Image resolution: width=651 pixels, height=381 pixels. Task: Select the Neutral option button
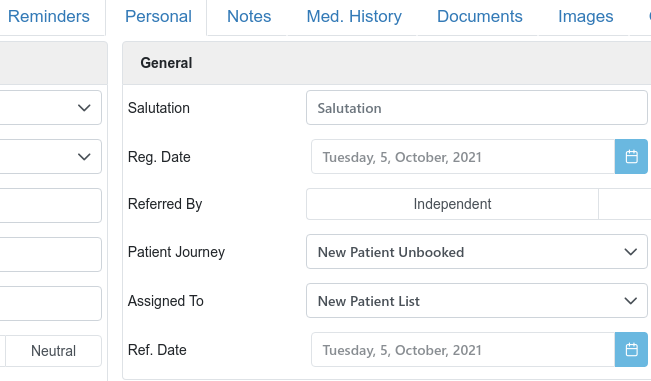point(54,351)
